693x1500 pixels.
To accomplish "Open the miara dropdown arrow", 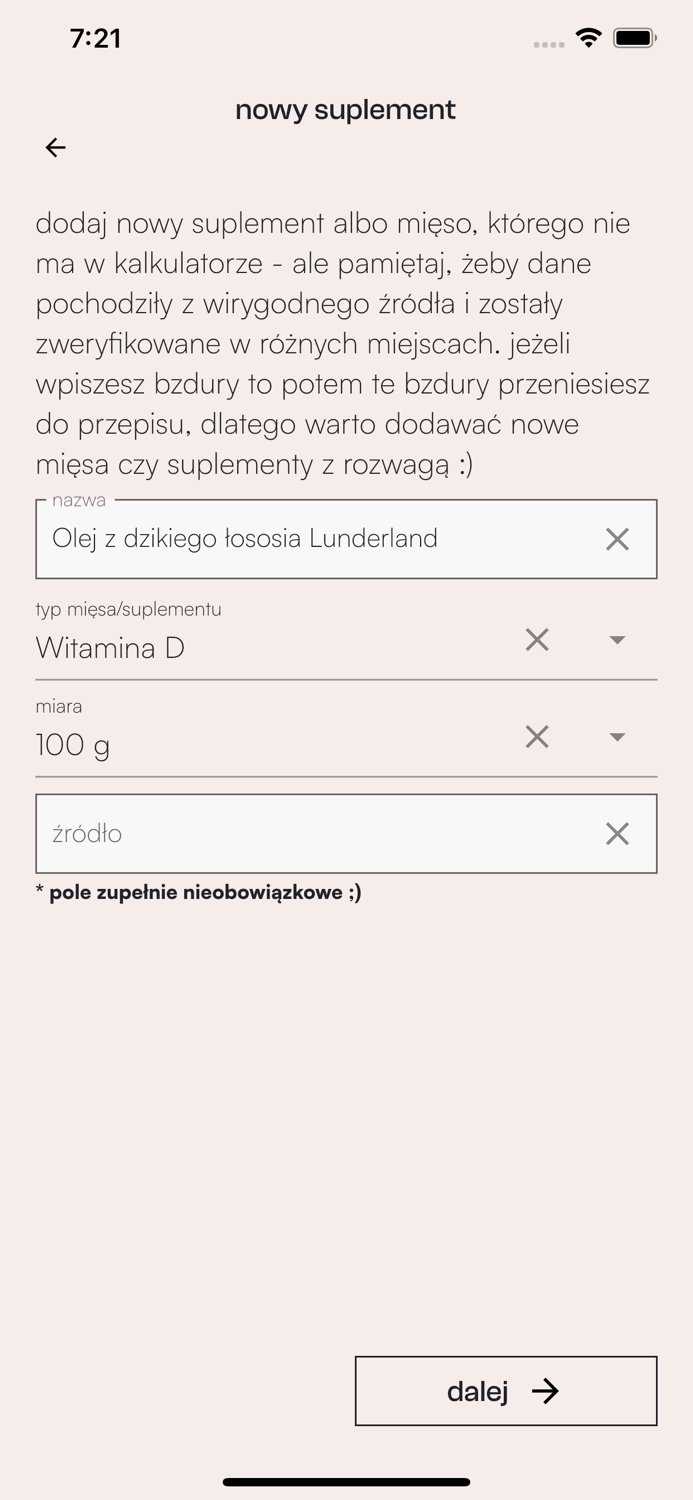I will [x=617, y=737].
